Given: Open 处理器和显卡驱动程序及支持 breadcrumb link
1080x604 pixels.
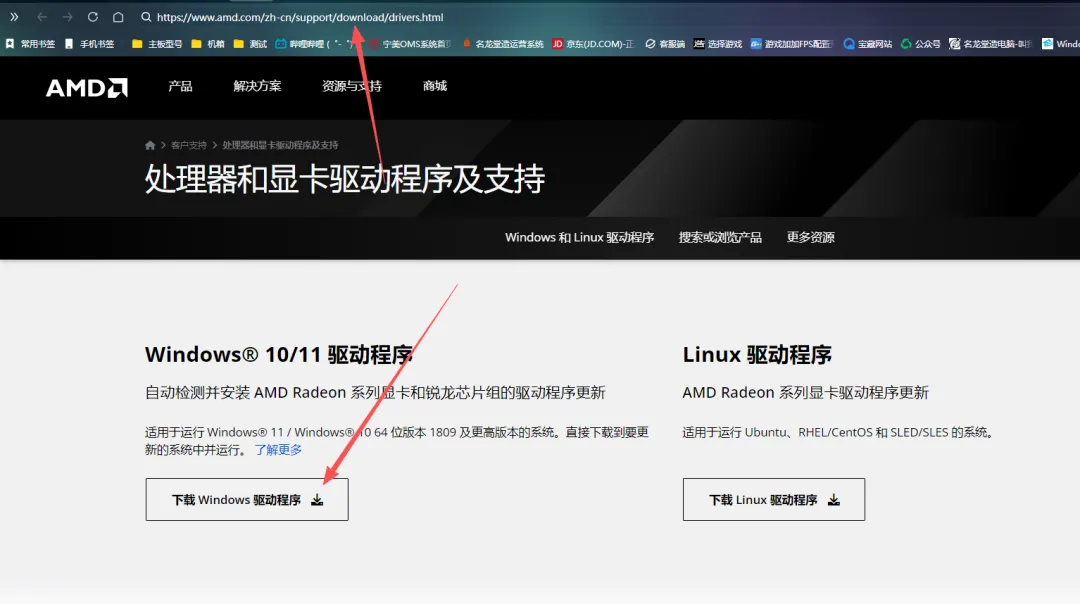Looking at the screenshot, I should click(280, 145).
